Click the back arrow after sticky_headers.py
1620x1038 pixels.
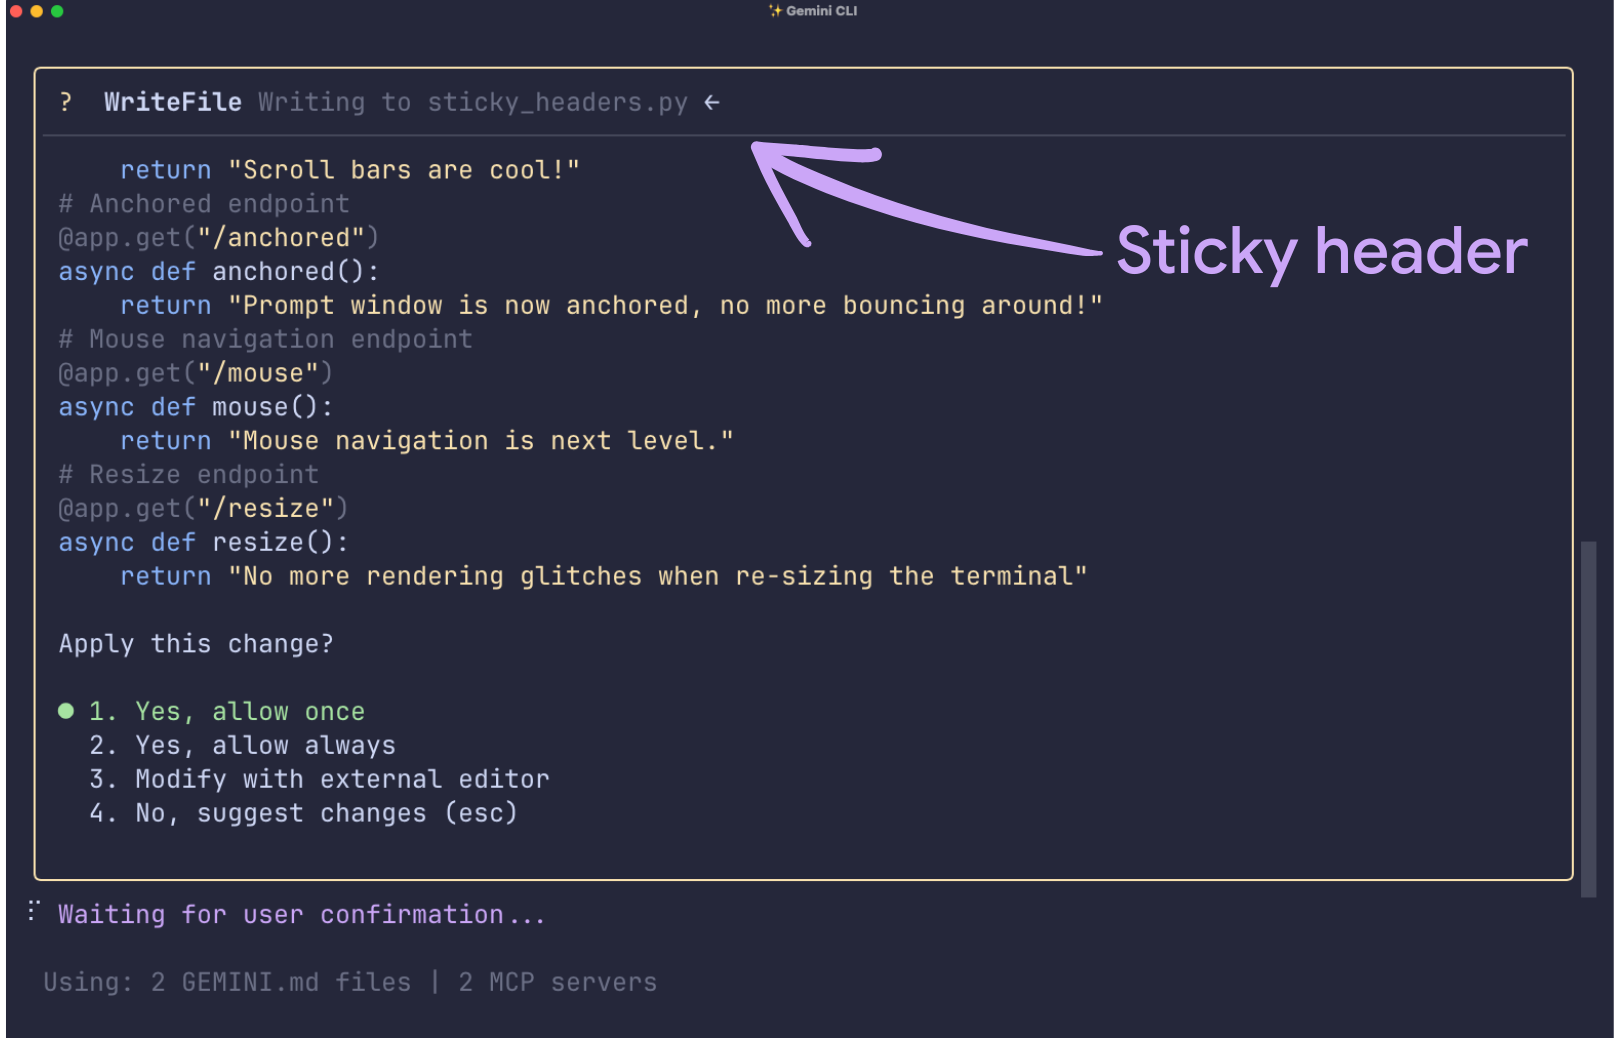click(x=711, y=101)
